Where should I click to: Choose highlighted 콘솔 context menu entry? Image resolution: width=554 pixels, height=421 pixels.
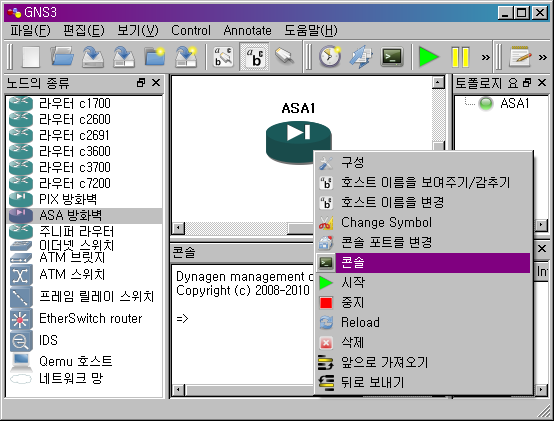coord(423,263)
